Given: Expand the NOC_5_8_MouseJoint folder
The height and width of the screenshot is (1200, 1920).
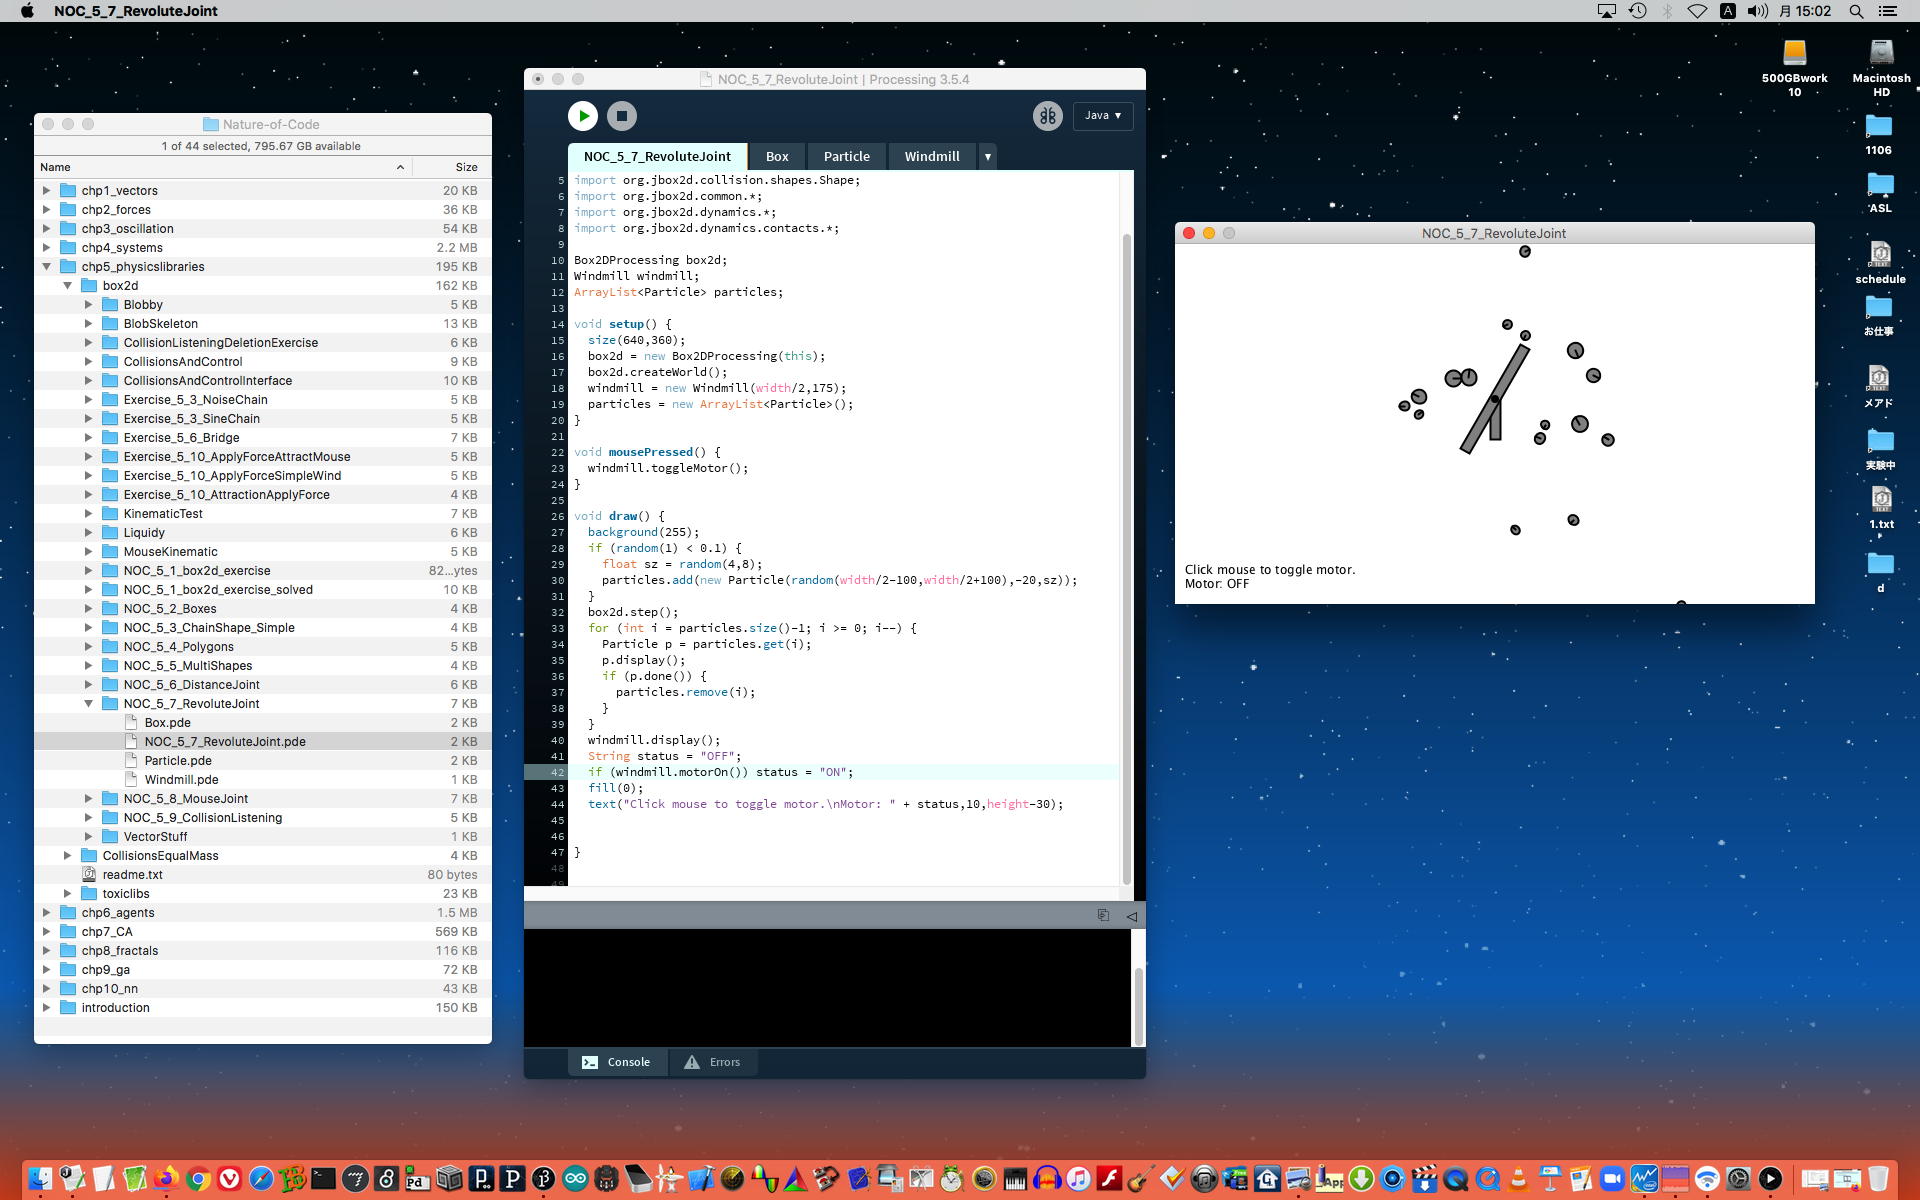Looking at the screenshot, I should point(89,799).
